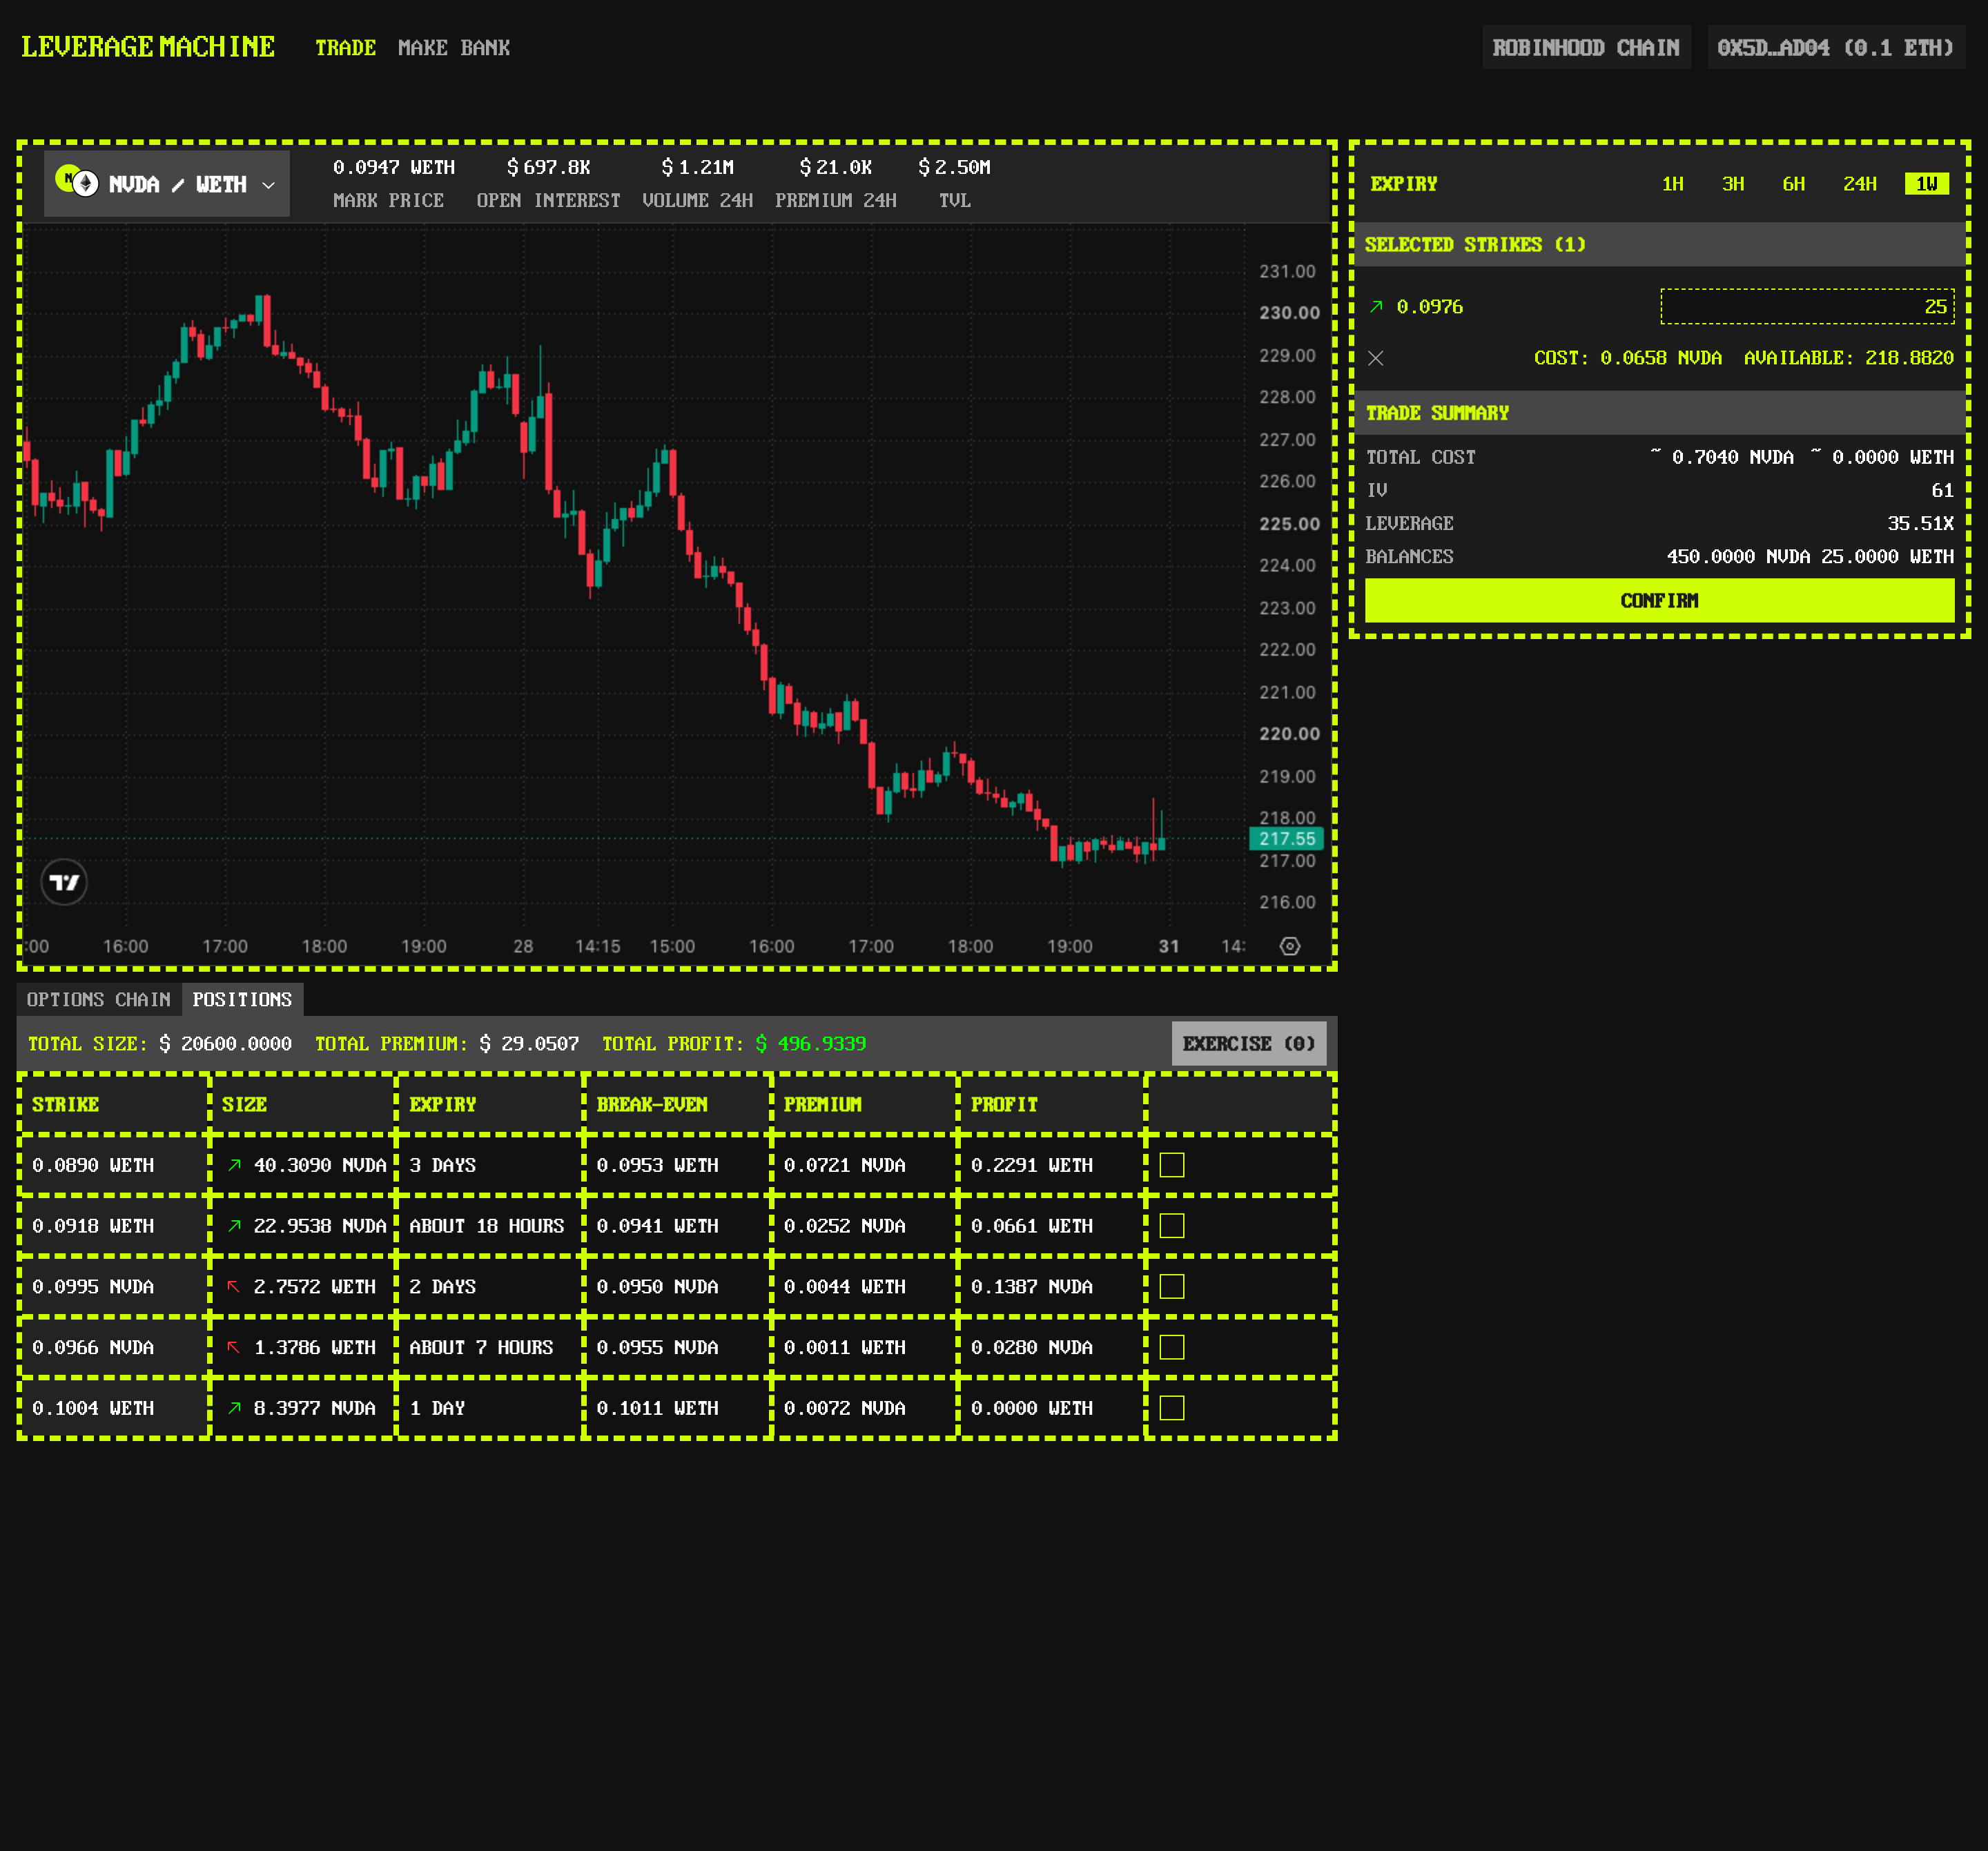Check the box for 0.0918 WETH position
The width and height of the screenshot is (1988, 1851).
click(1172, 1226)
